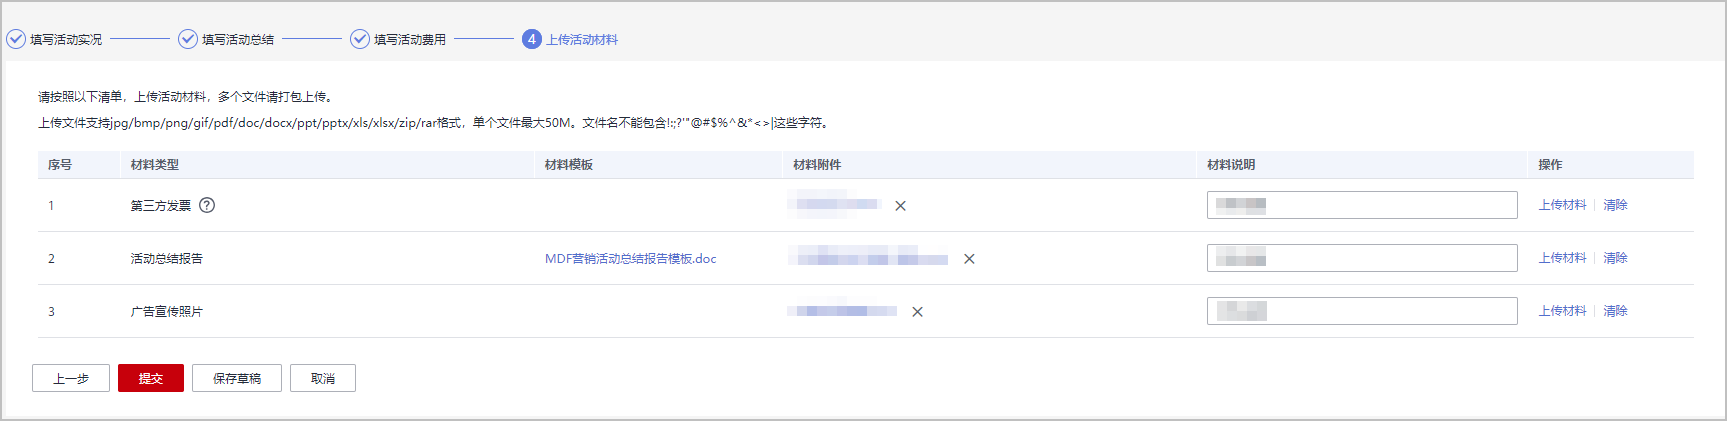Click the 保存草稿 button
Image resolution: width=1727 pixels, height=421 pixels.
237,378
